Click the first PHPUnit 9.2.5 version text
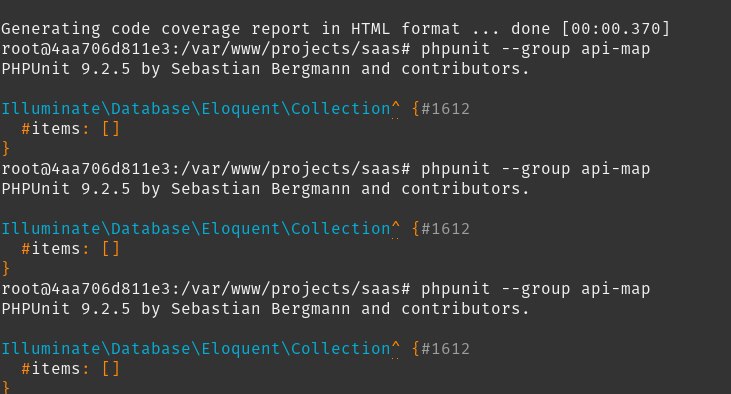The height and width of the screenshot is (394, 731). [66, 69]
